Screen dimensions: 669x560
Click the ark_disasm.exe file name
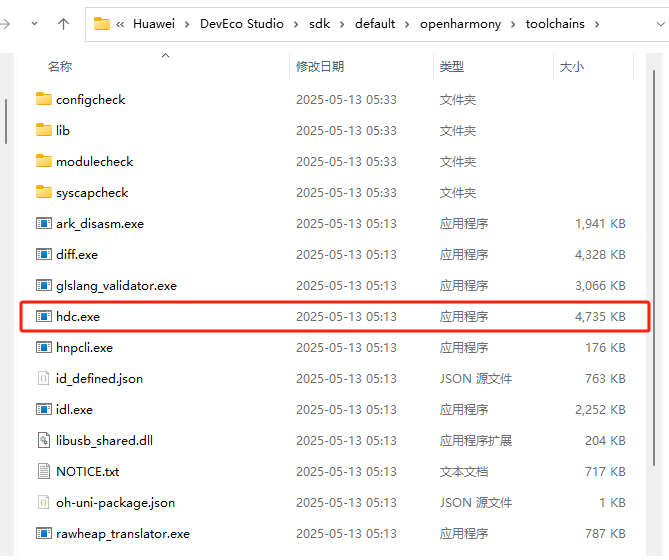(x=100, y=223)
